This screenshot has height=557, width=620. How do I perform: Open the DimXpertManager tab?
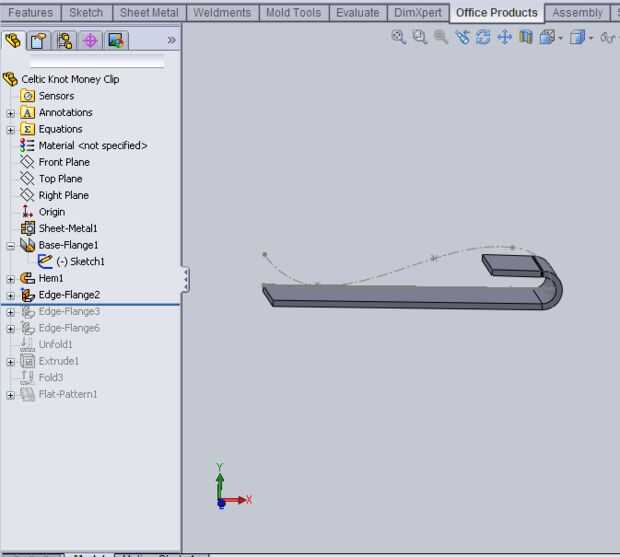[x=90, y=40]
